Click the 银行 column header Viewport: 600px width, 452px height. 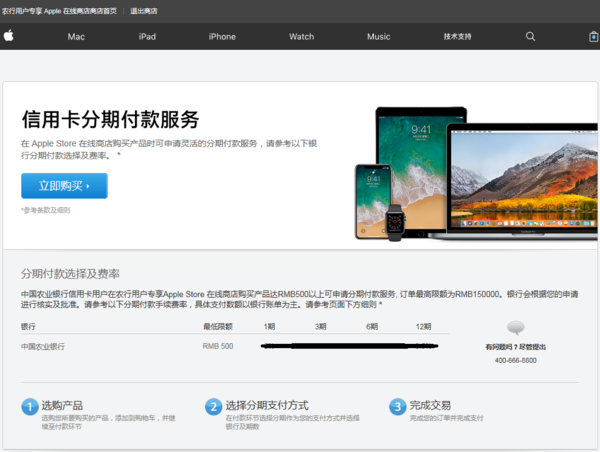coord(28,326)
